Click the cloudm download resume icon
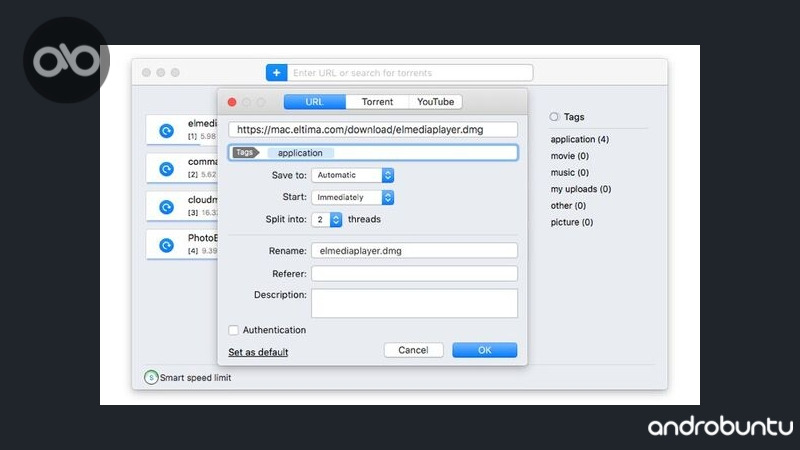The height and width of the screenshot is (450, 800). [x=166, y=207]
